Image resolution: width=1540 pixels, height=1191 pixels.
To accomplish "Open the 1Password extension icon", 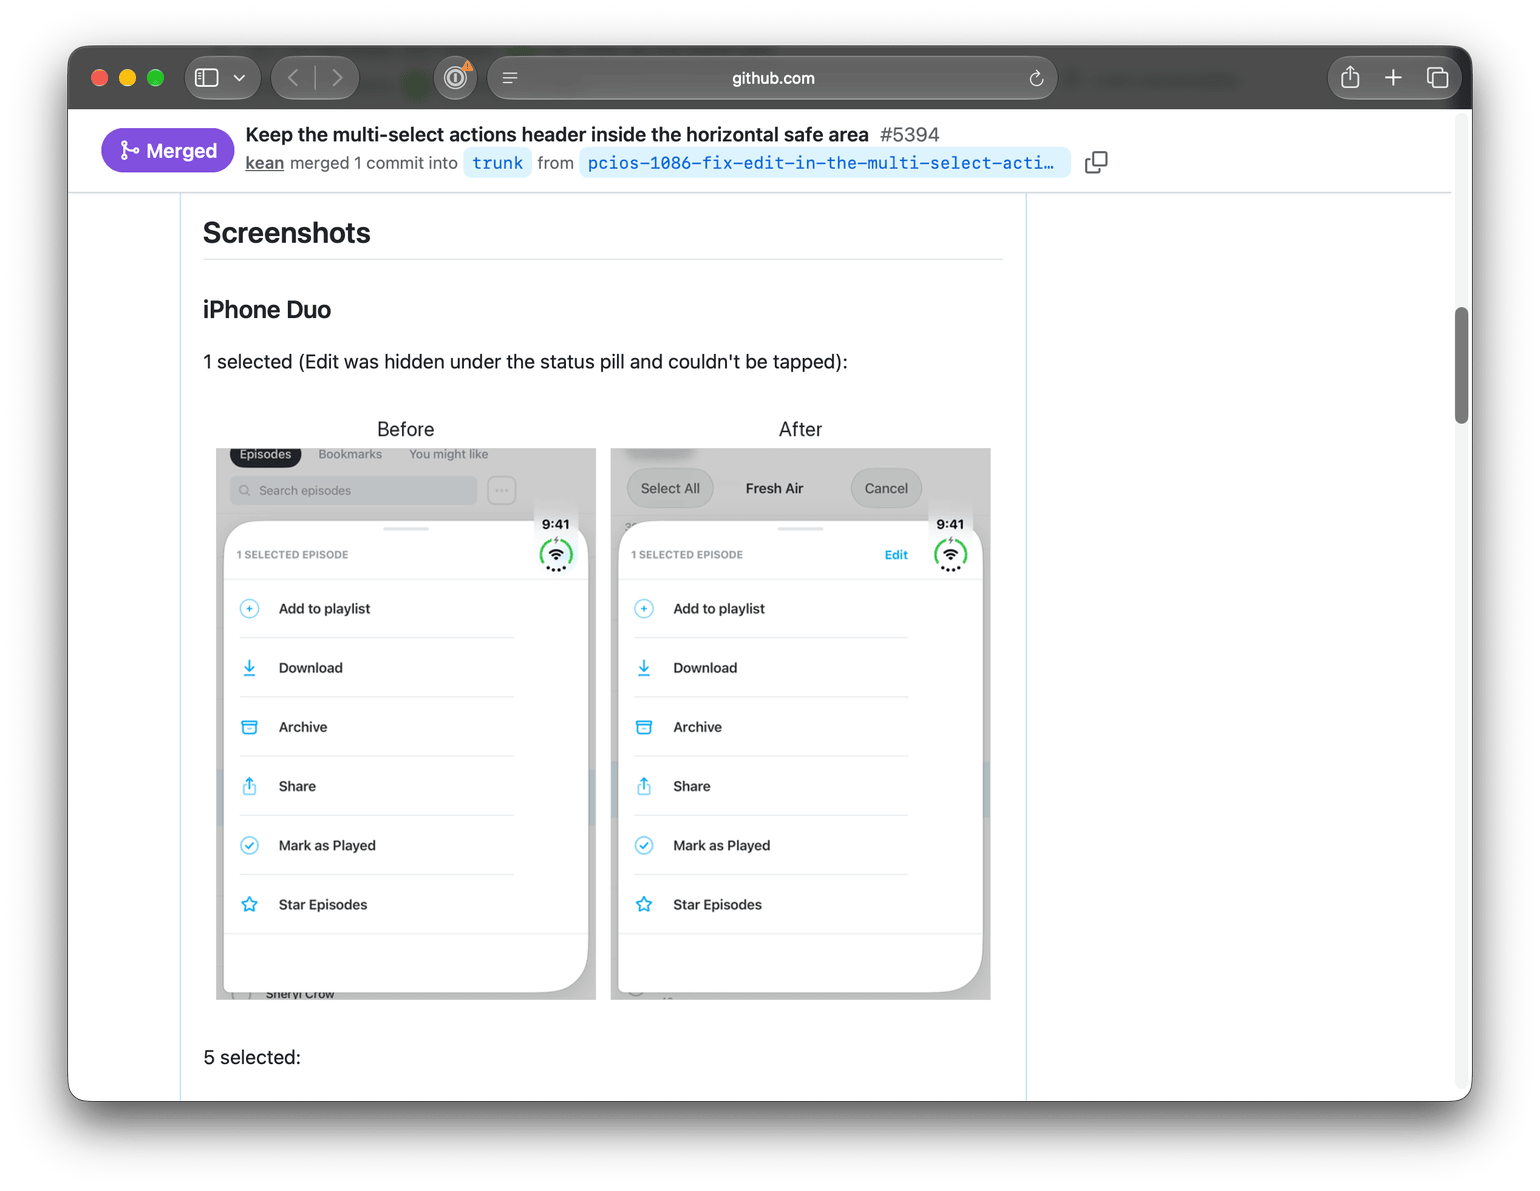I will [456, 77].
